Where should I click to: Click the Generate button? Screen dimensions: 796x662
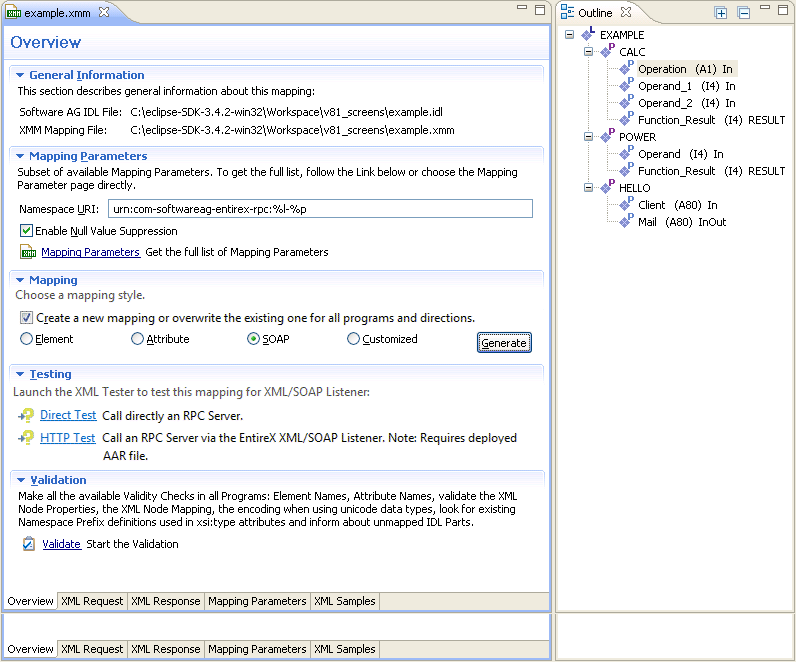tap(504, 343)
